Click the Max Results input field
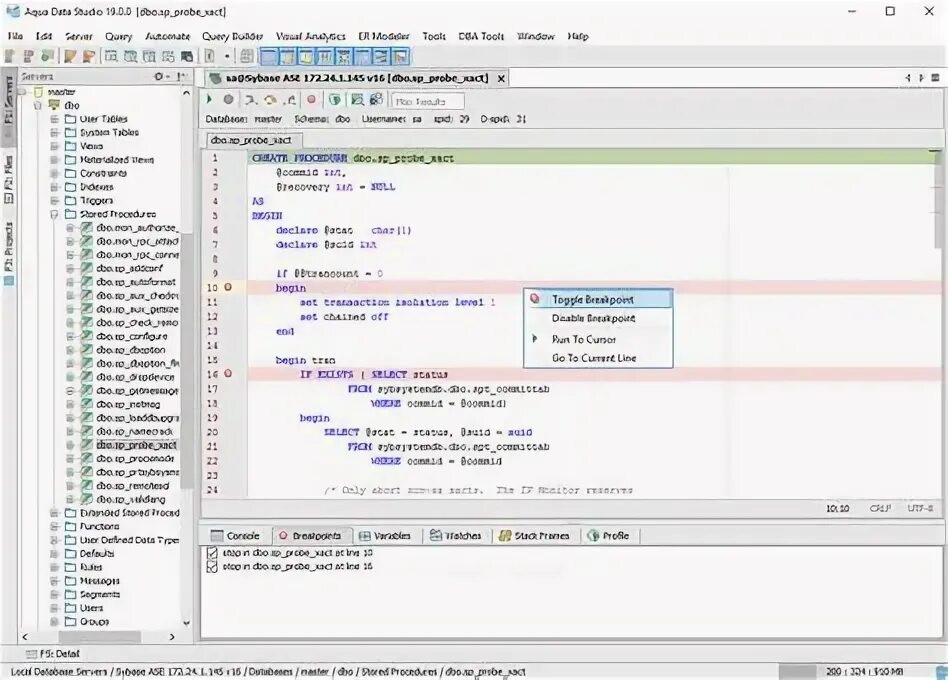This screenshot has height=680, width=948. tap(427, 101)
